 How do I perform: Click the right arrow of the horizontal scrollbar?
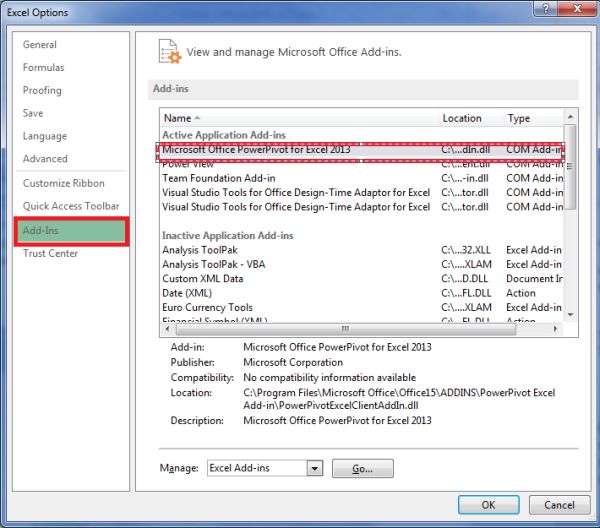[556, 329]
